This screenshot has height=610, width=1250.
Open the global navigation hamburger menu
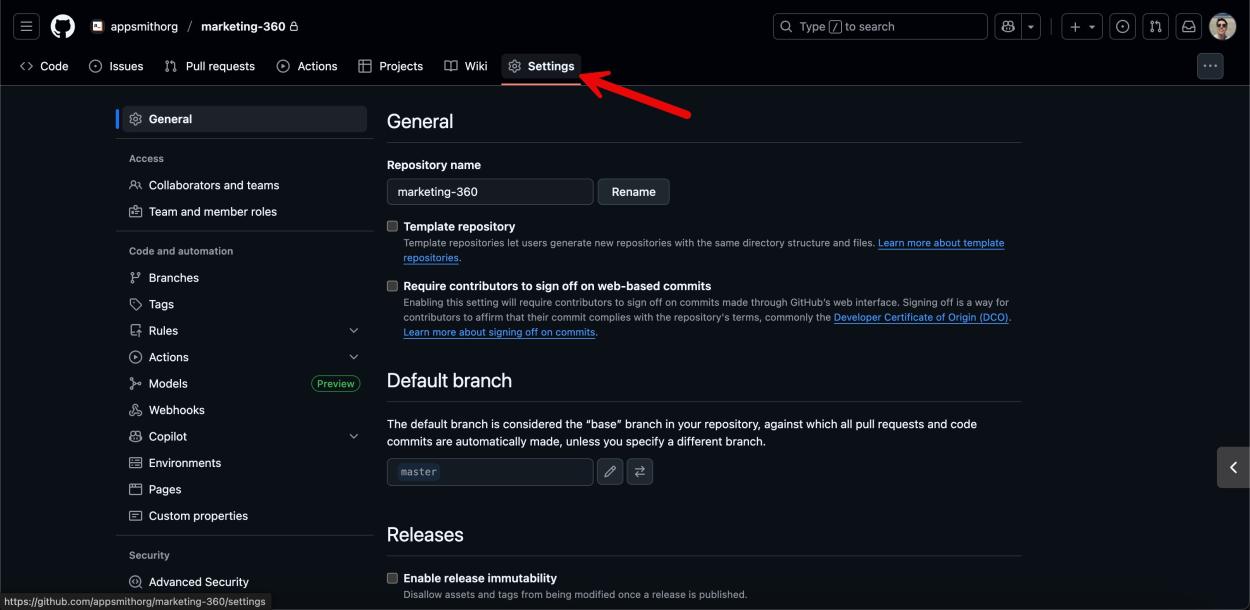click(26, 26)
